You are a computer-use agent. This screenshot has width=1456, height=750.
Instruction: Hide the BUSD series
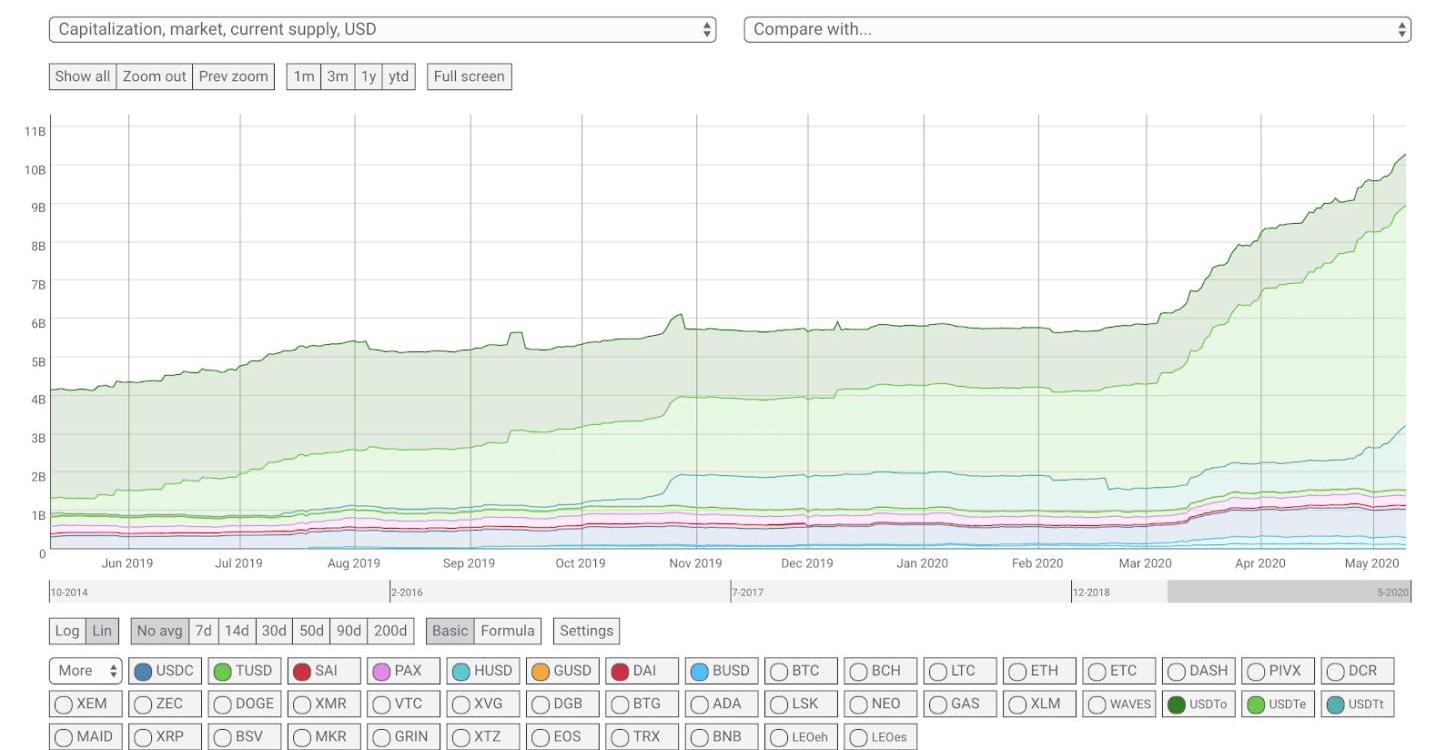(720, 671)
